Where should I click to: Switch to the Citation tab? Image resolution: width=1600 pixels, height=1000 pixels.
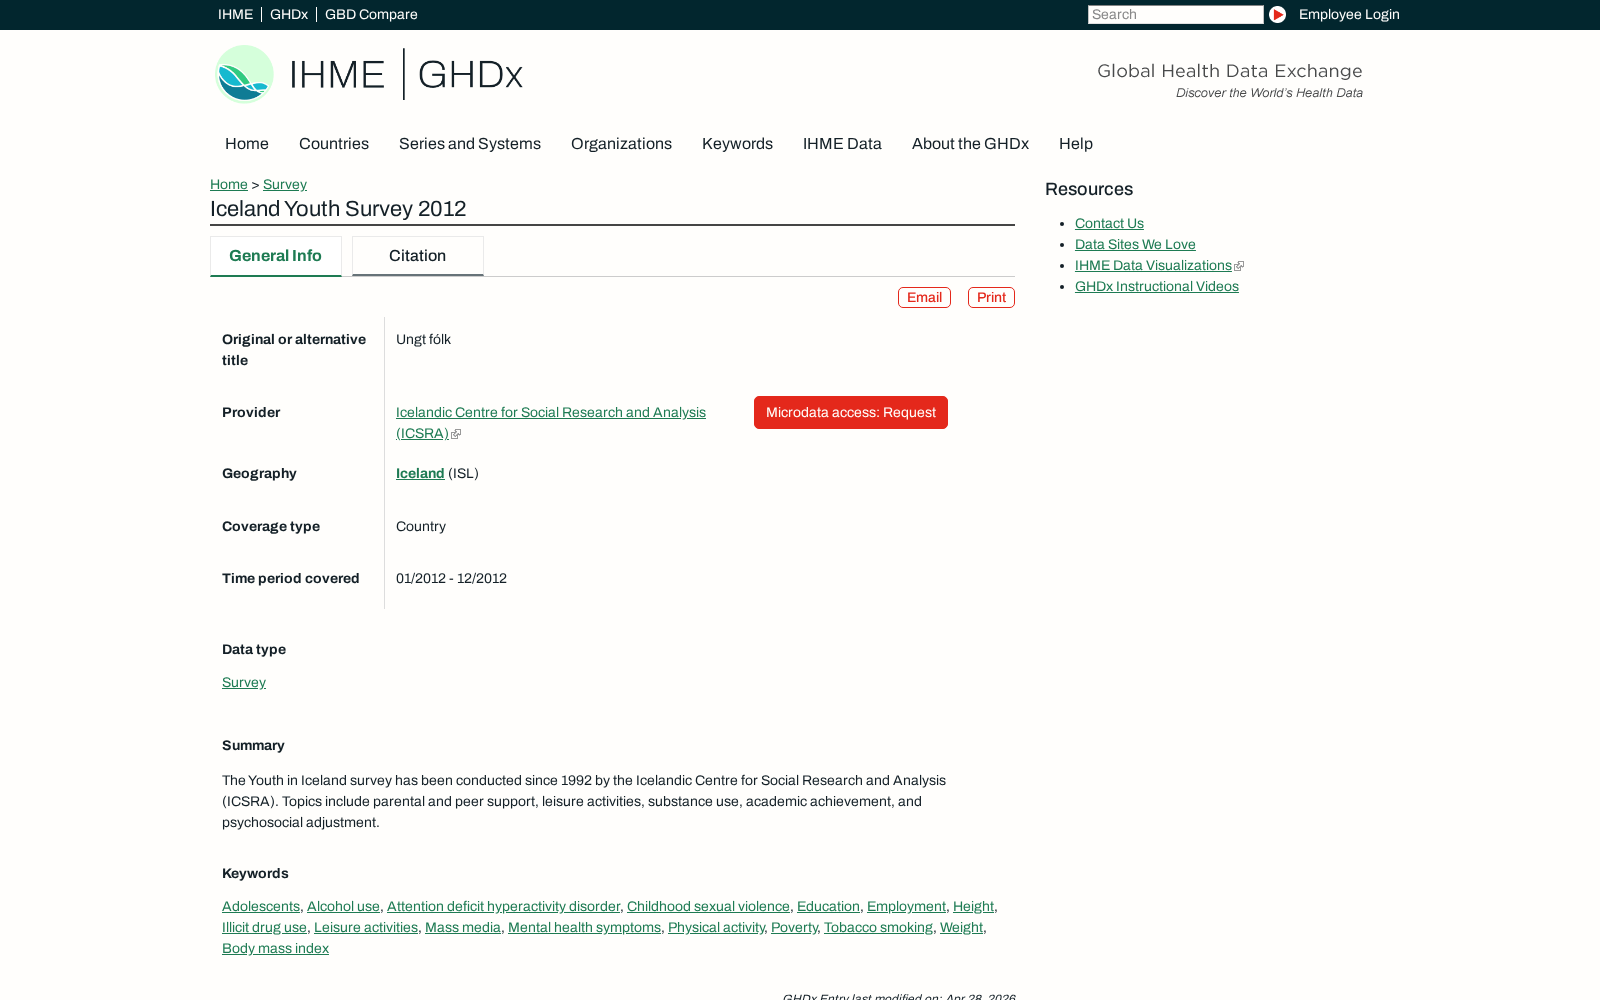click(x=418, y=256)
